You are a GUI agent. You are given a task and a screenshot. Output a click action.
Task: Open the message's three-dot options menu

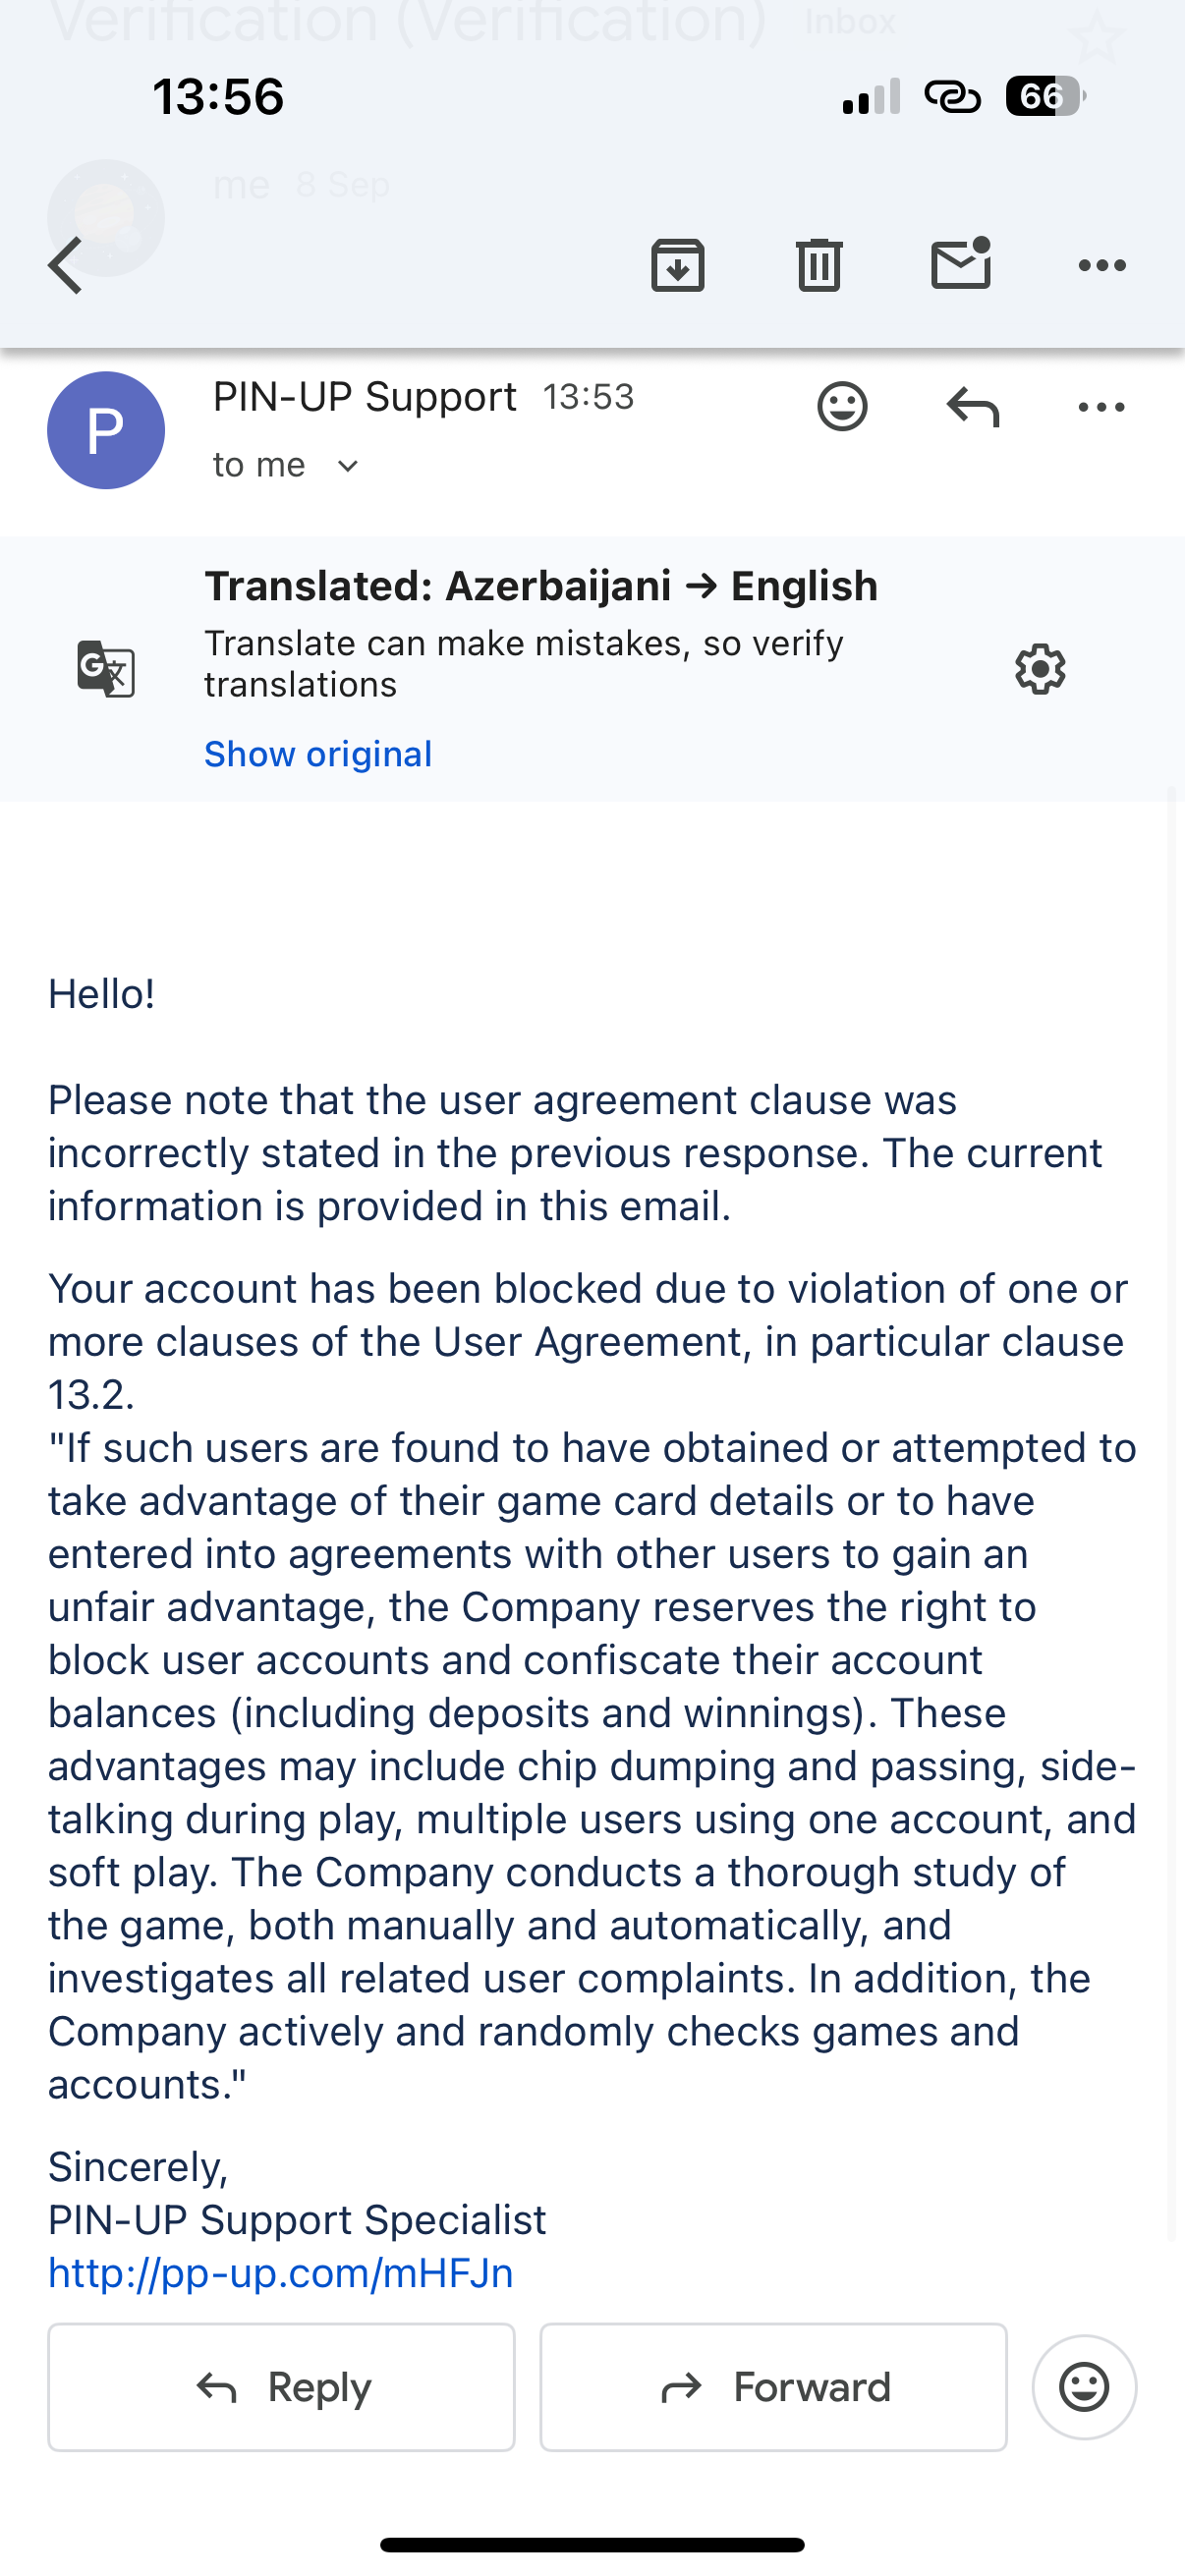click(1101, 407)
